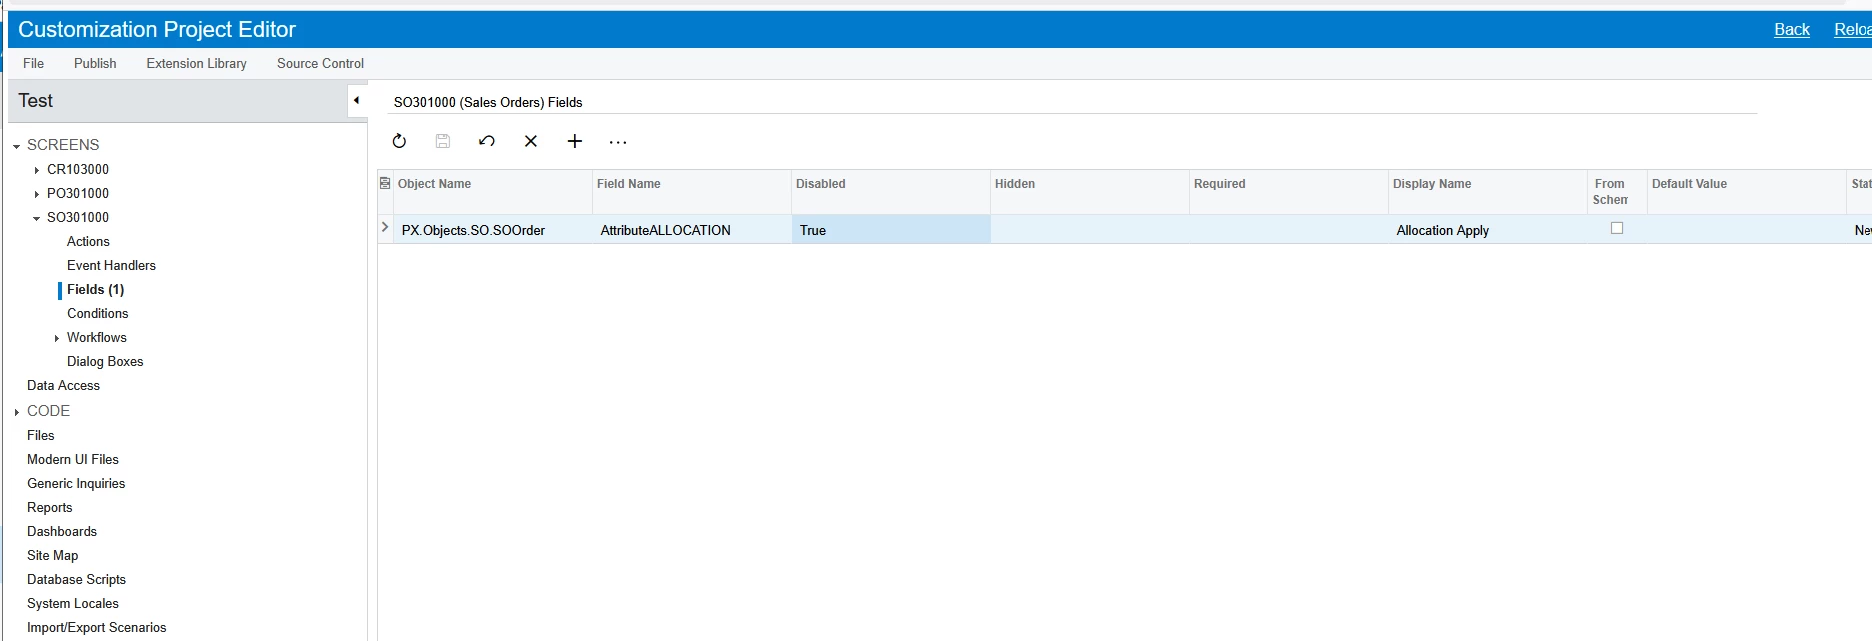Select the PX.Objects.SO.SOOrder cell

click(x=492, y=230)
